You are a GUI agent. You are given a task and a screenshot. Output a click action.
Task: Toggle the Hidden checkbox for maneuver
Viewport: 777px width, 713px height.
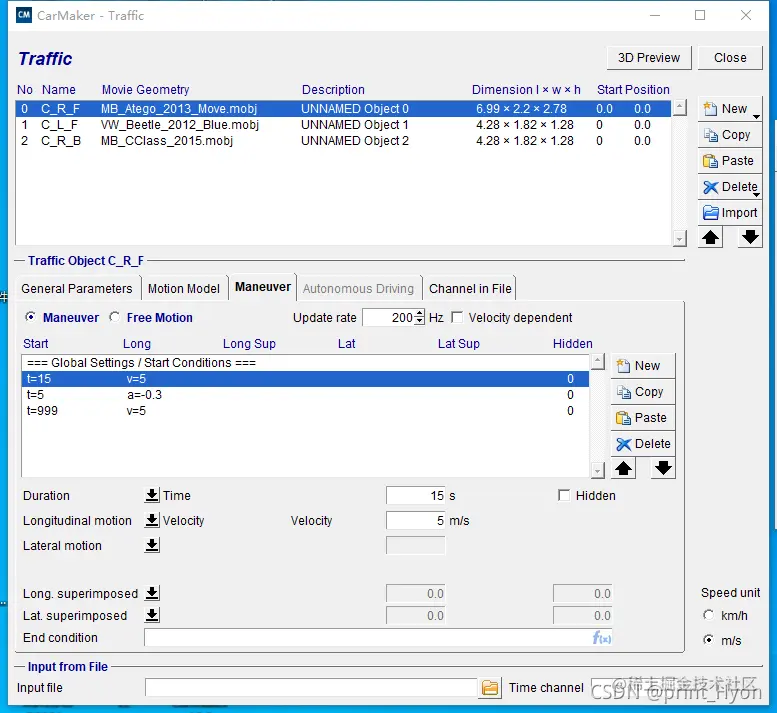click(563, 495)
